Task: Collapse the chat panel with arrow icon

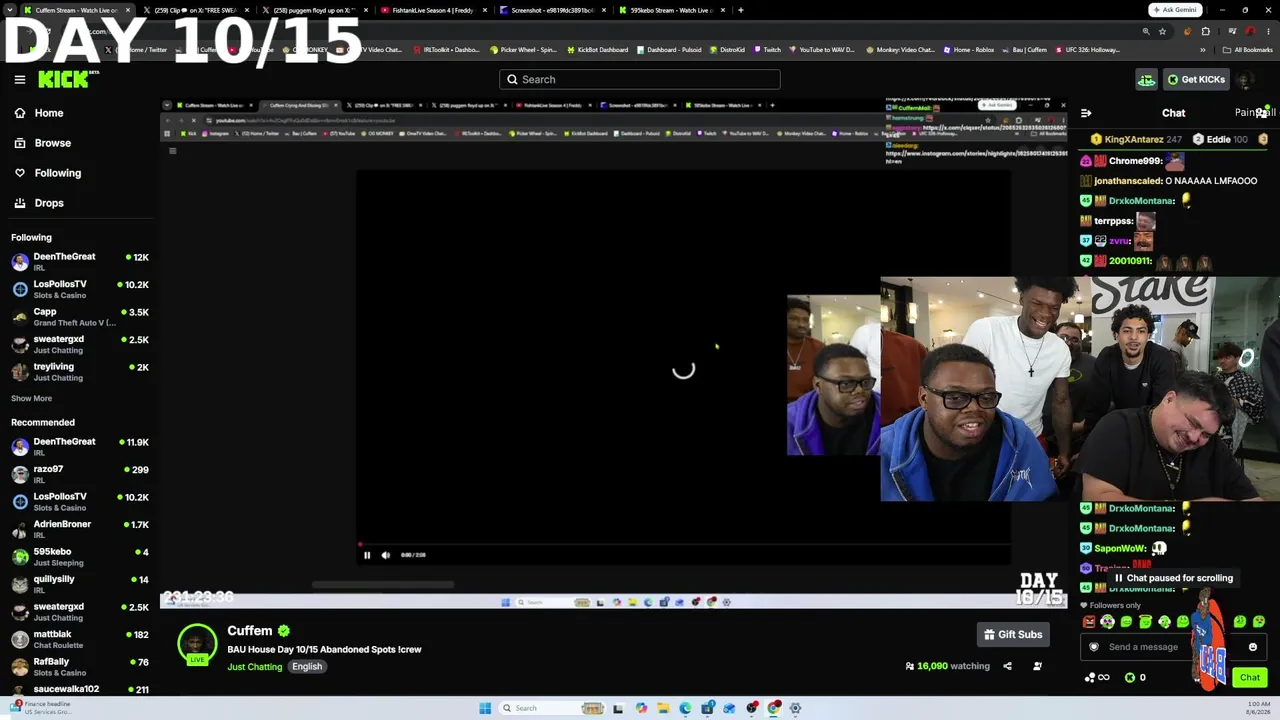Action: pos(1086,113)
